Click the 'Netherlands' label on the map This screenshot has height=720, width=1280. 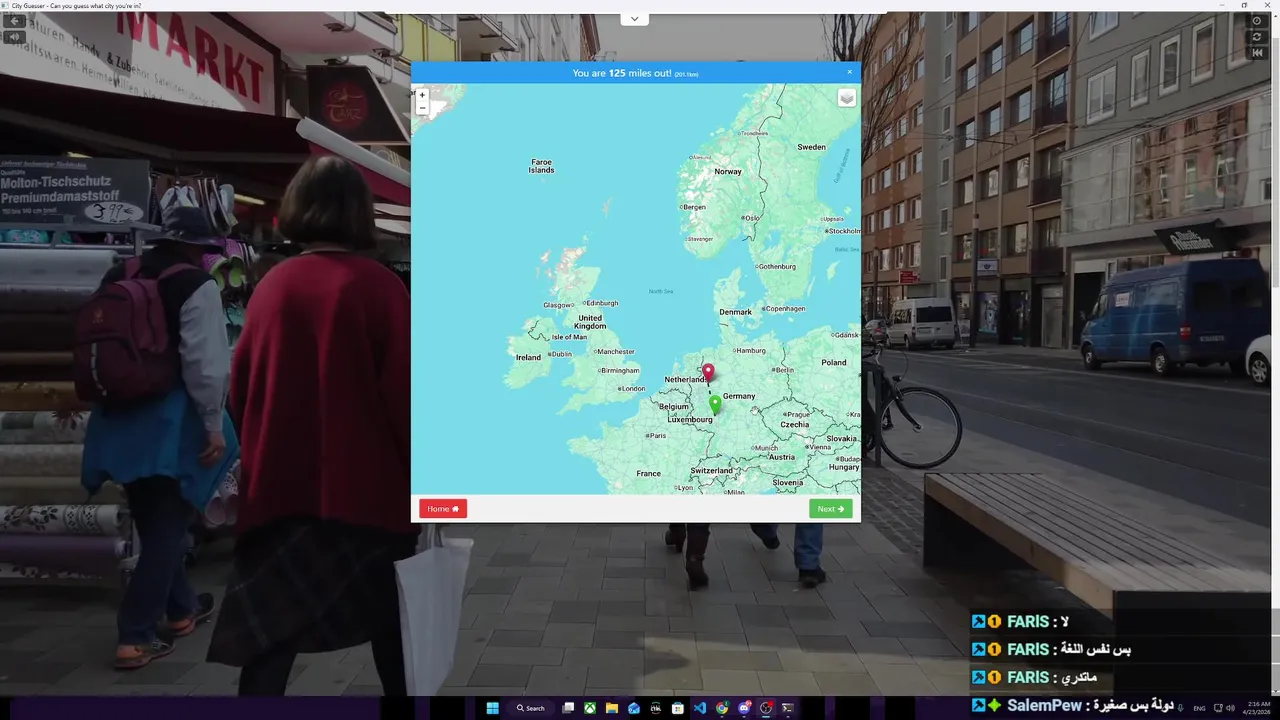tap(685, 380)
